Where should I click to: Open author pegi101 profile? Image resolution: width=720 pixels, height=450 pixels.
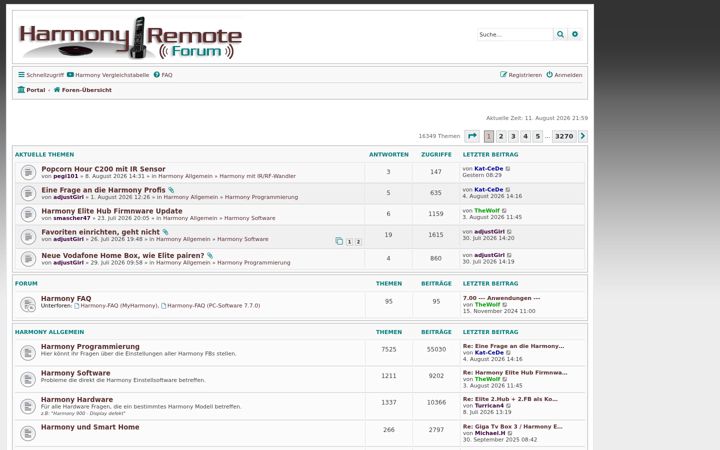(x=66, y=176)
